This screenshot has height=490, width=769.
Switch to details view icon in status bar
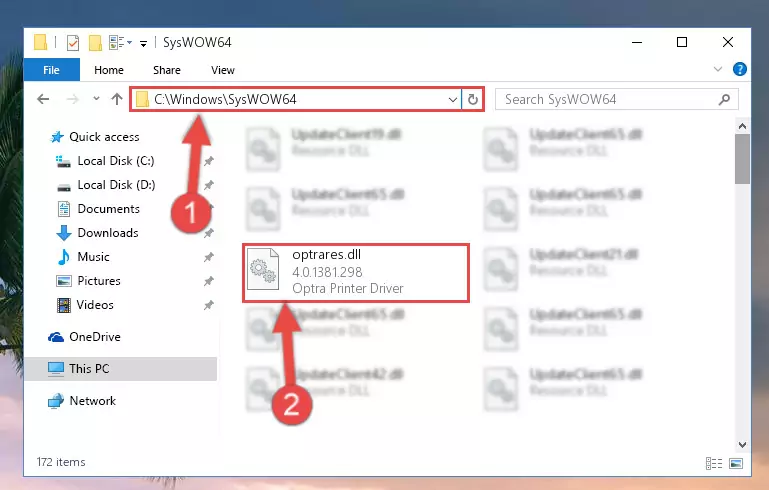tap(714, 463)
